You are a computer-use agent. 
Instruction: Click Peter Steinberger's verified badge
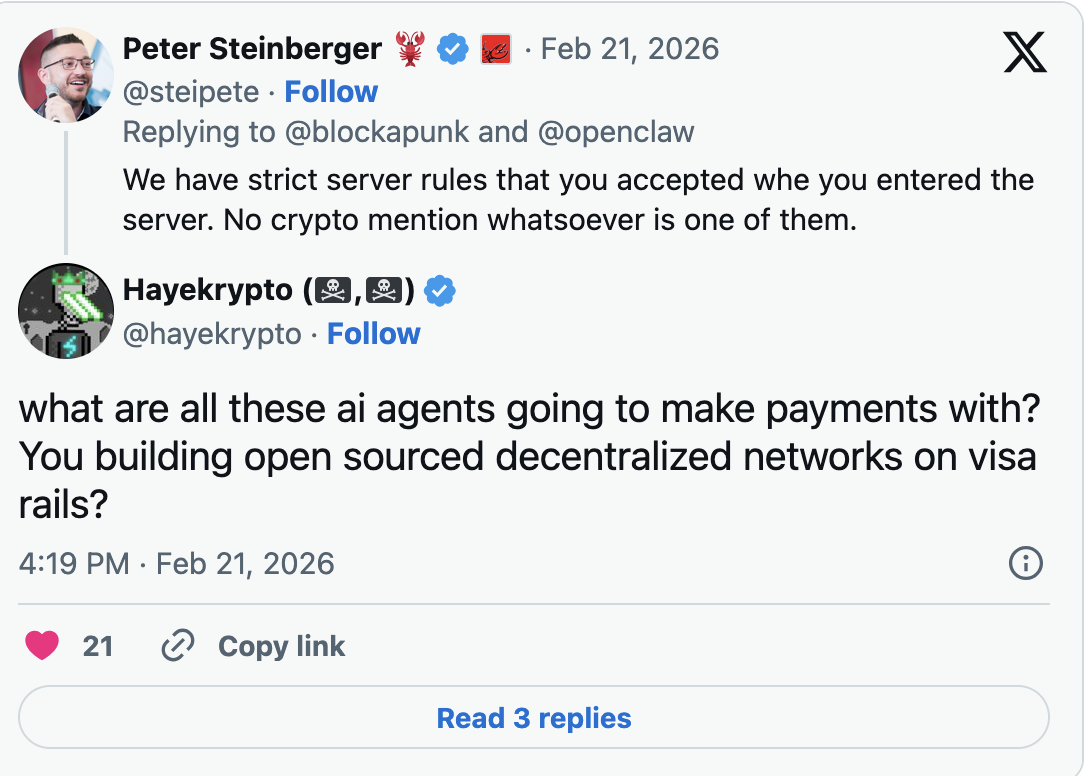453,47
